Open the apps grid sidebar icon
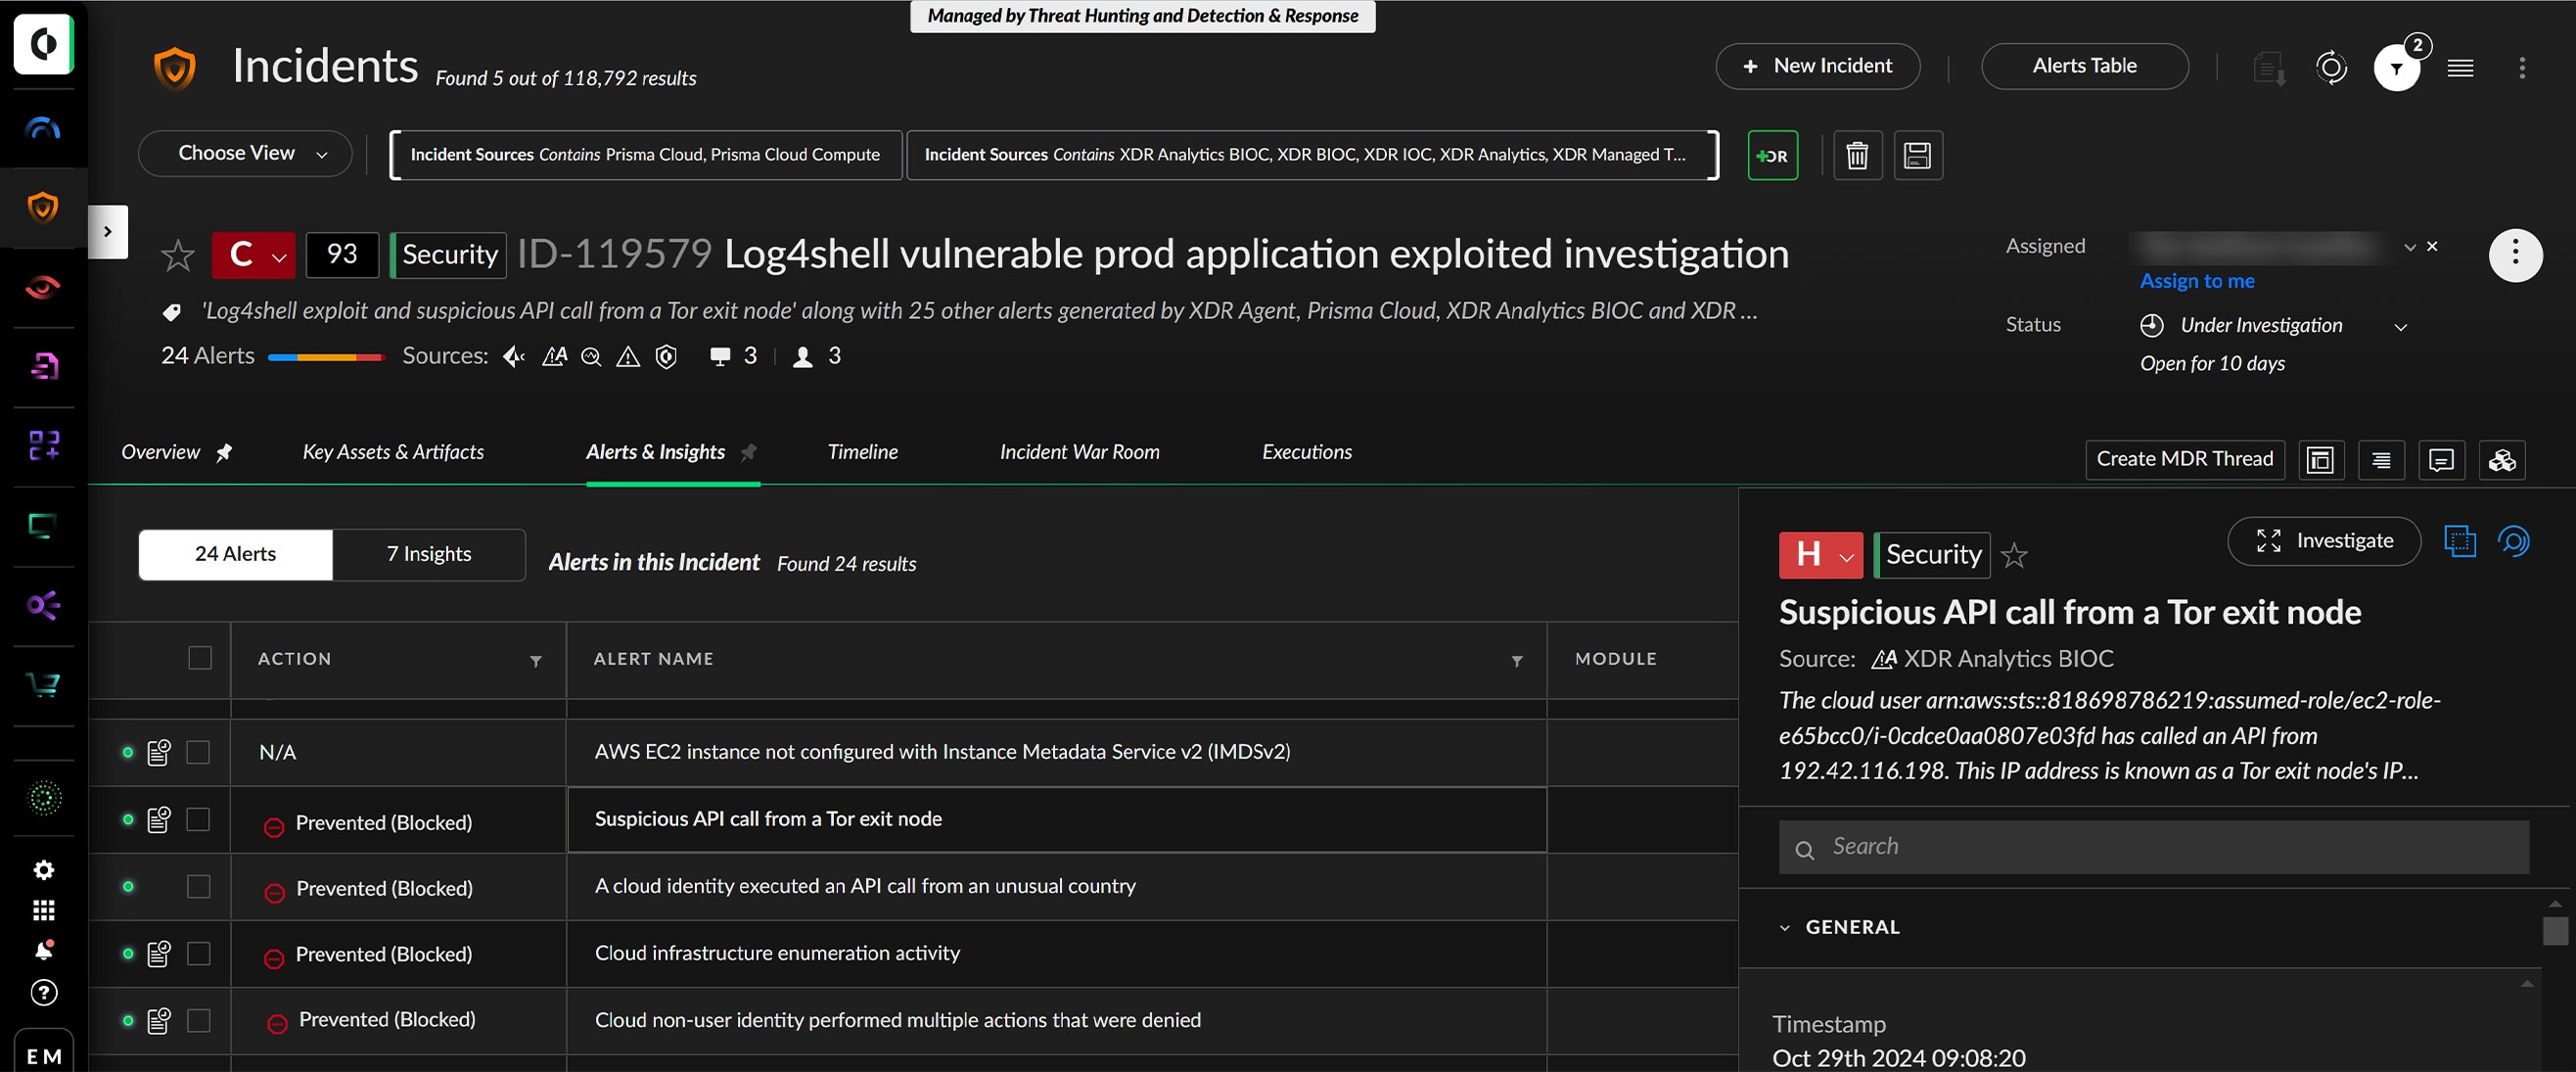Viewport: 2576px width, 1072px height. pos(44,910)
